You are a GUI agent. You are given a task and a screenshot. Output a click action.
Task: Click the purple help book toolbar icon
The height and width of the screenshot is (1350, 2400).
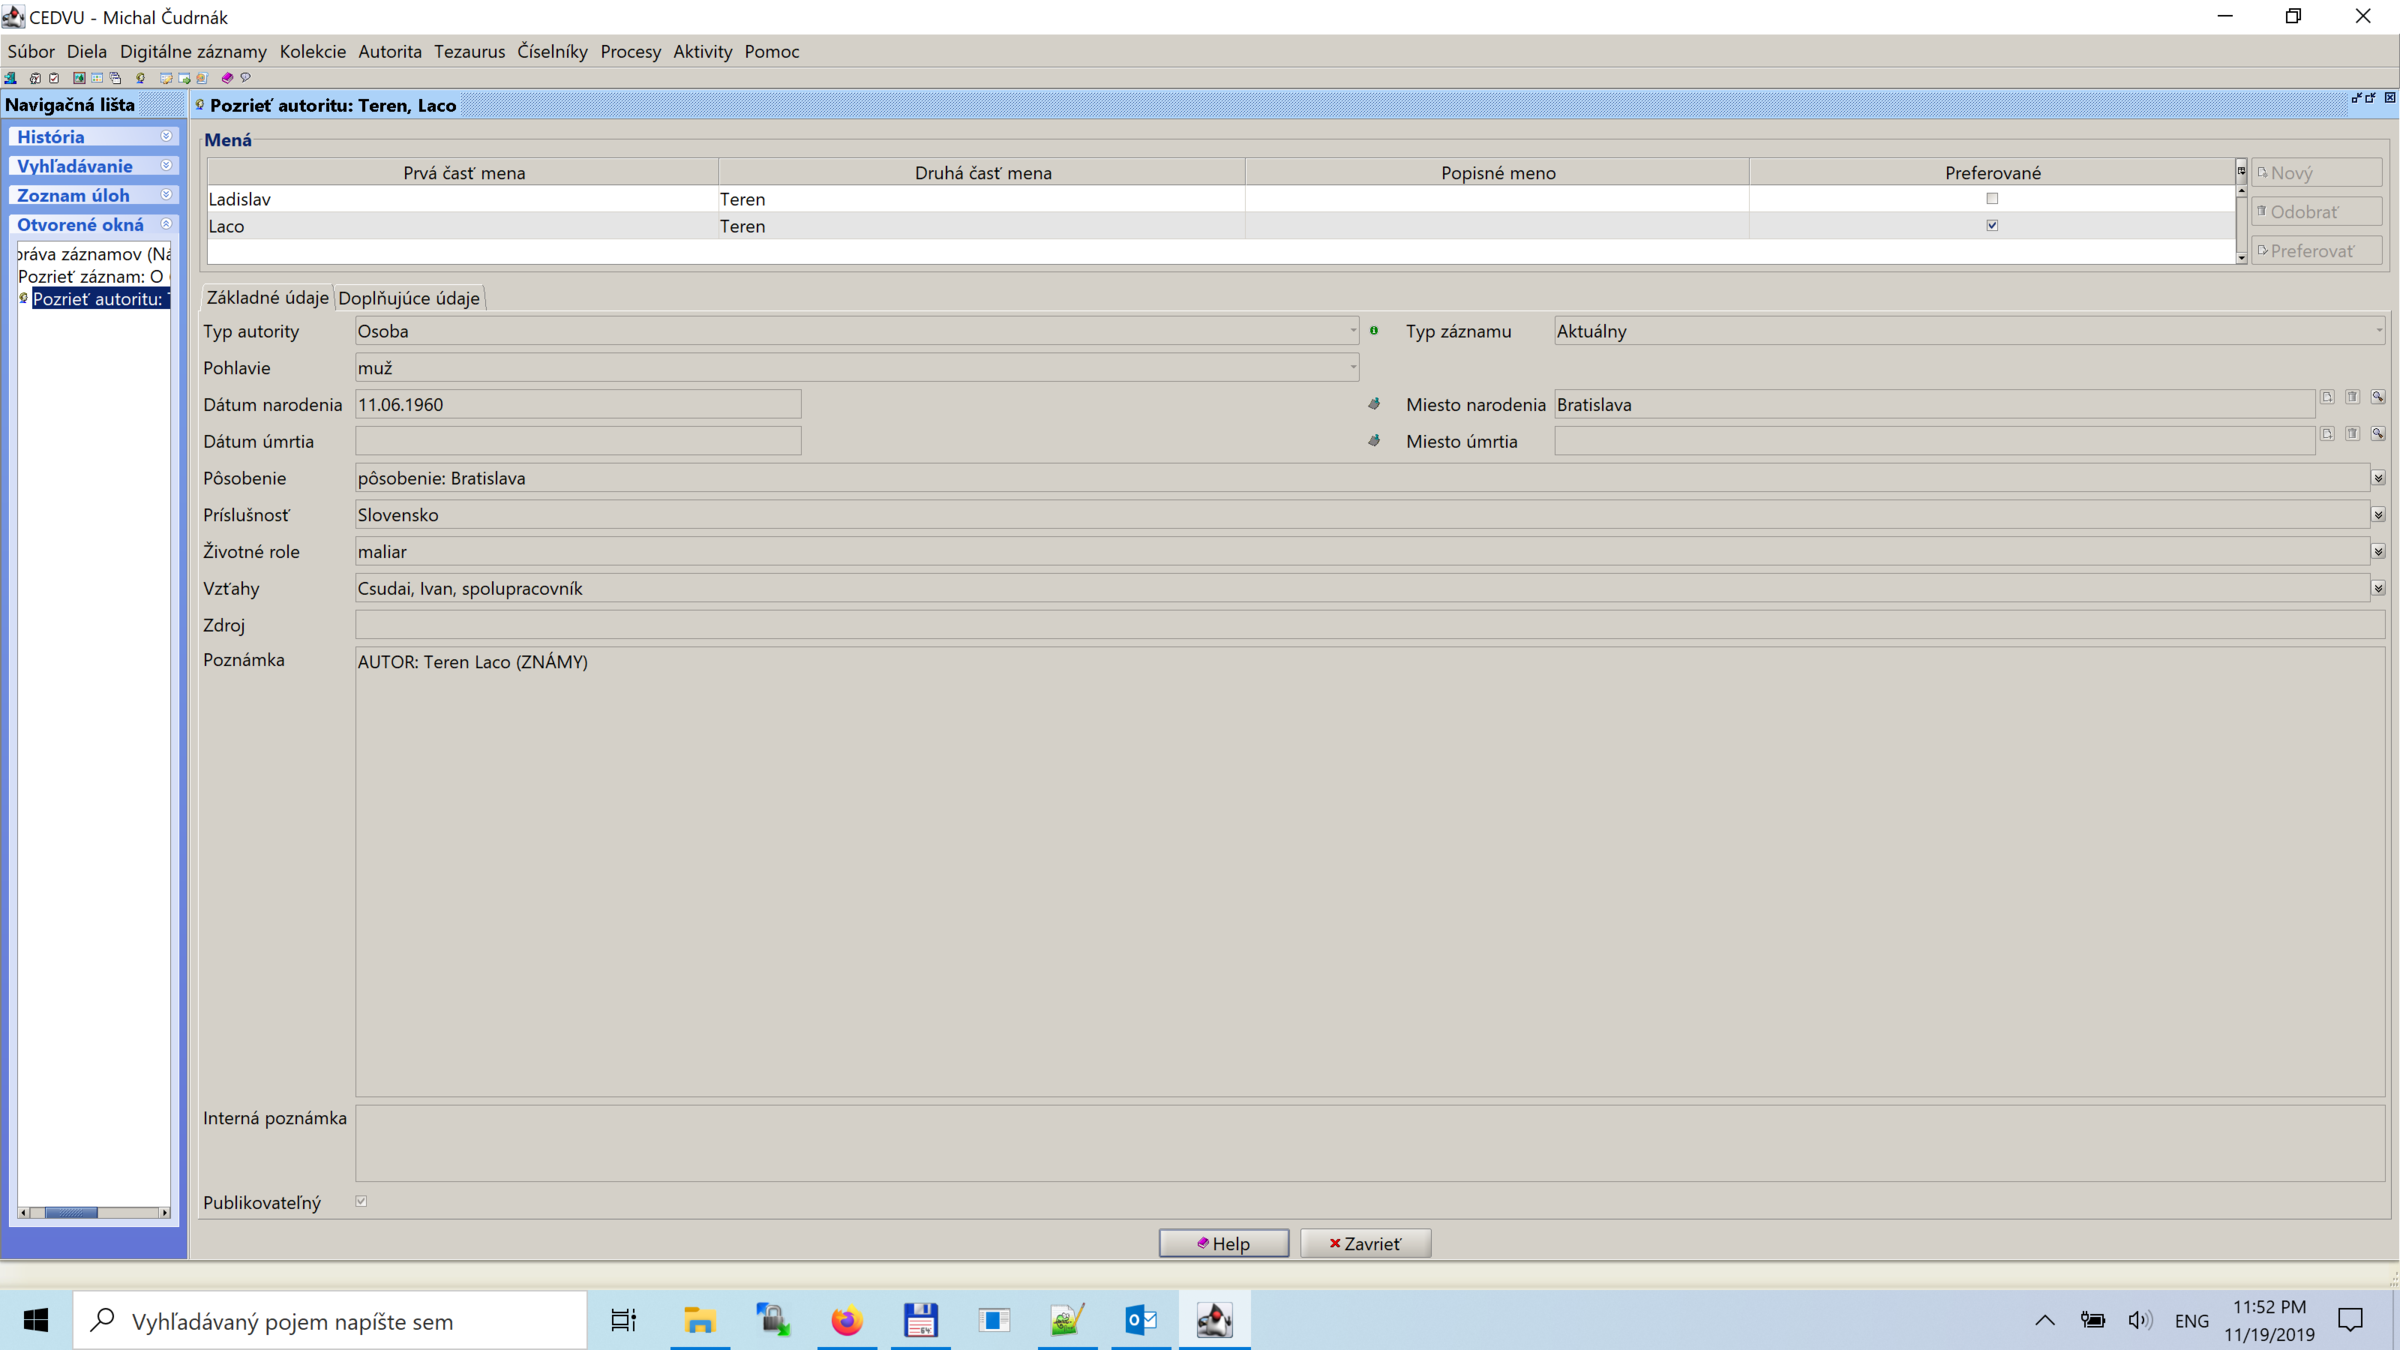pyautogui.click(x=227, y=78)
